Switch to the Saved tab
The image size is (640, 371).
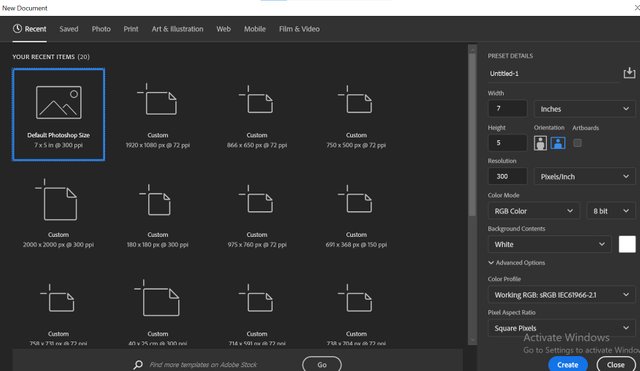69,29
